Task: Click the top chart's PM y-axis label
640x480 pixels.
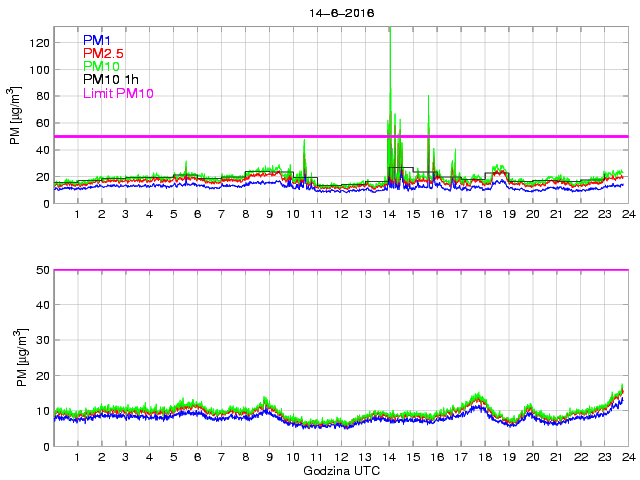Action: click(15, 115)
